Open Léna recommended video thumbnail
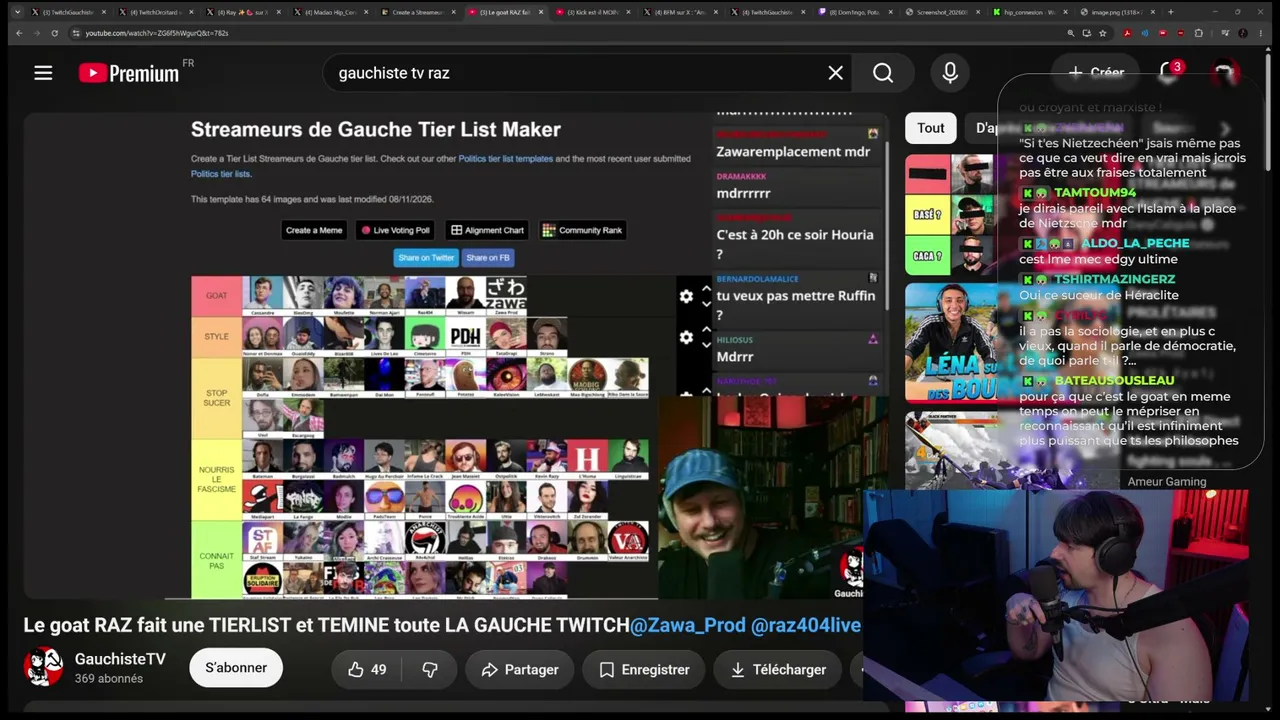This screenshot has height=720, width=1280. (951, 342)
